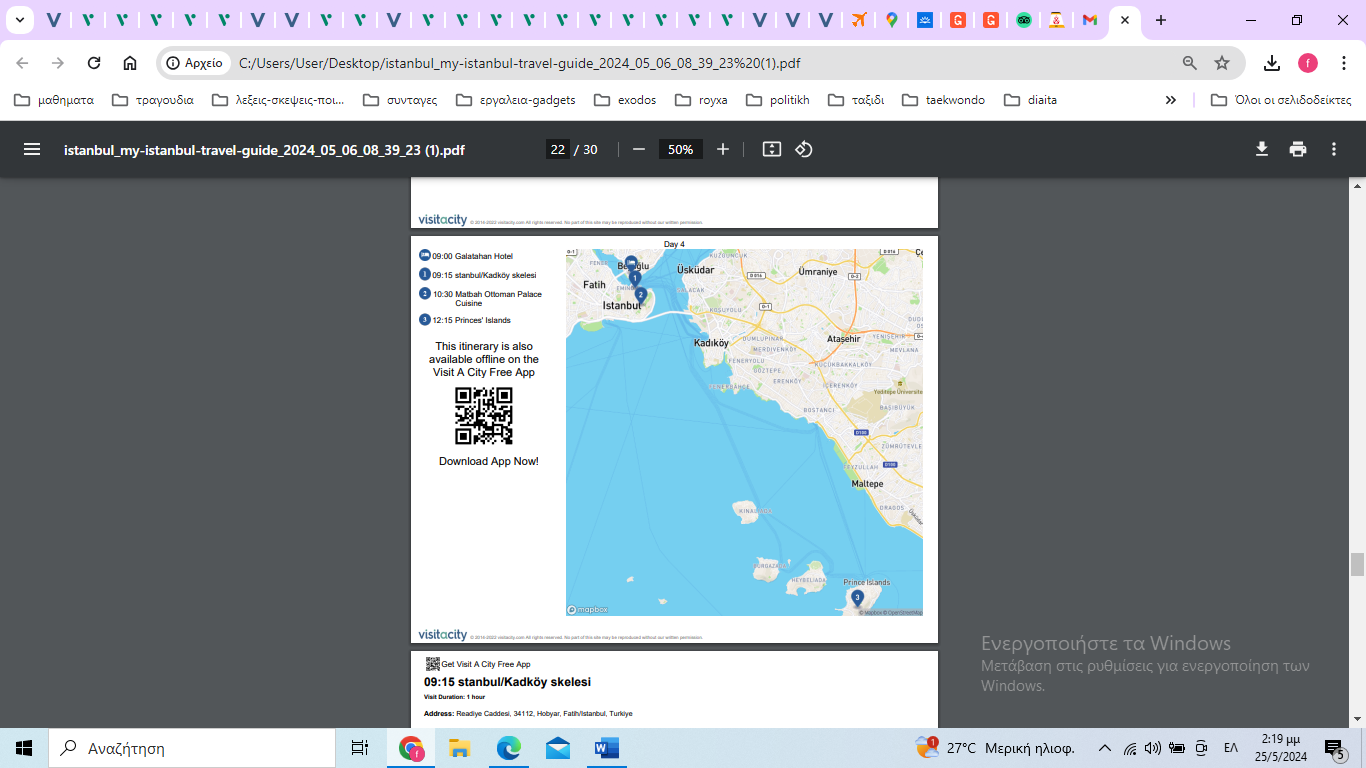Click the Αρχείο site info chip
This screenshot has height=768, width=1366.
coord(194,63)
